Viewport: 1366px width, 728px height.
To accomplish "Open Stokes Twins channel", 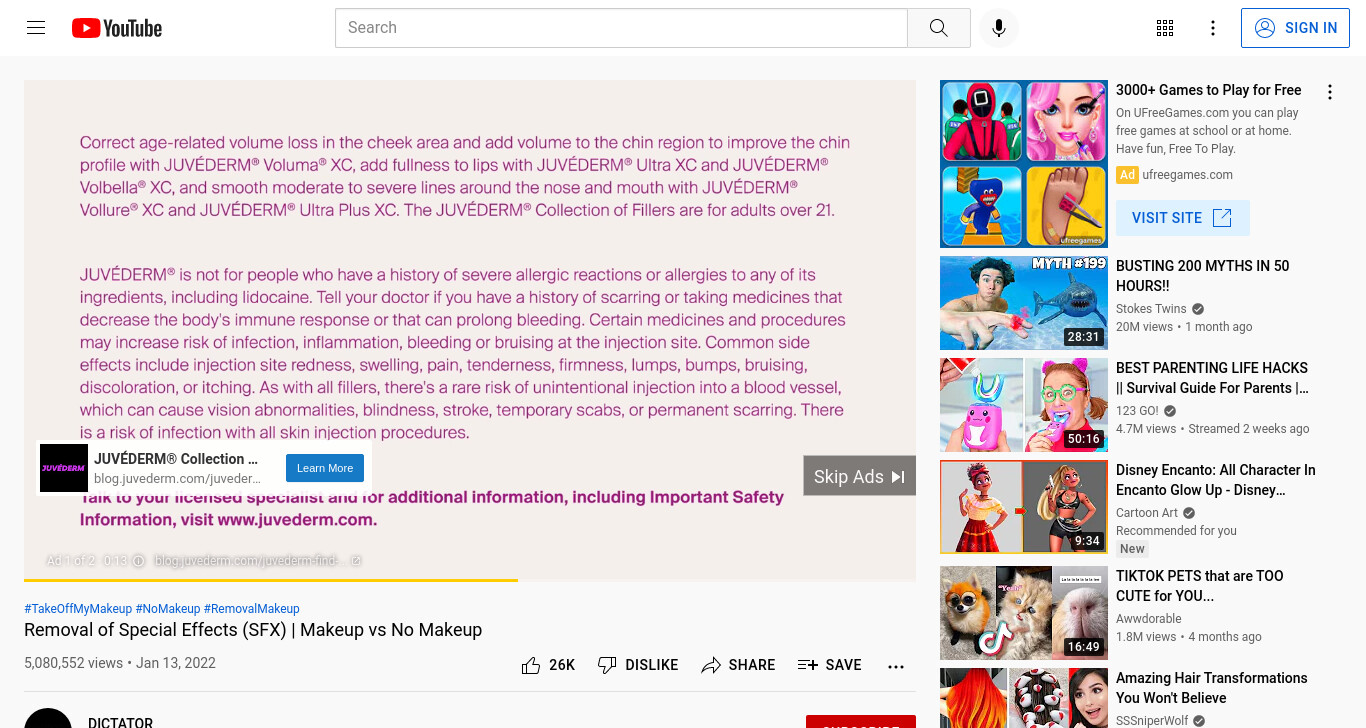I will pyautogui.click(x=1151, y=309).
